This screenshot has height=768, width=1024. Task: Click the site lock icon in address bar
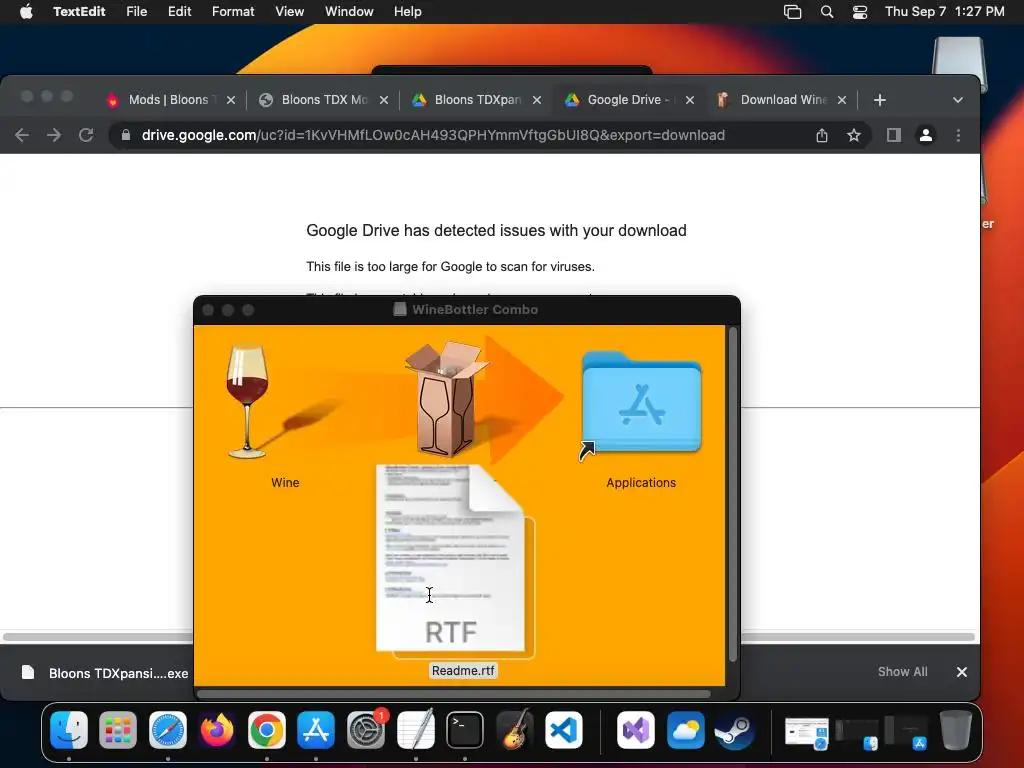tap(126, 135)
